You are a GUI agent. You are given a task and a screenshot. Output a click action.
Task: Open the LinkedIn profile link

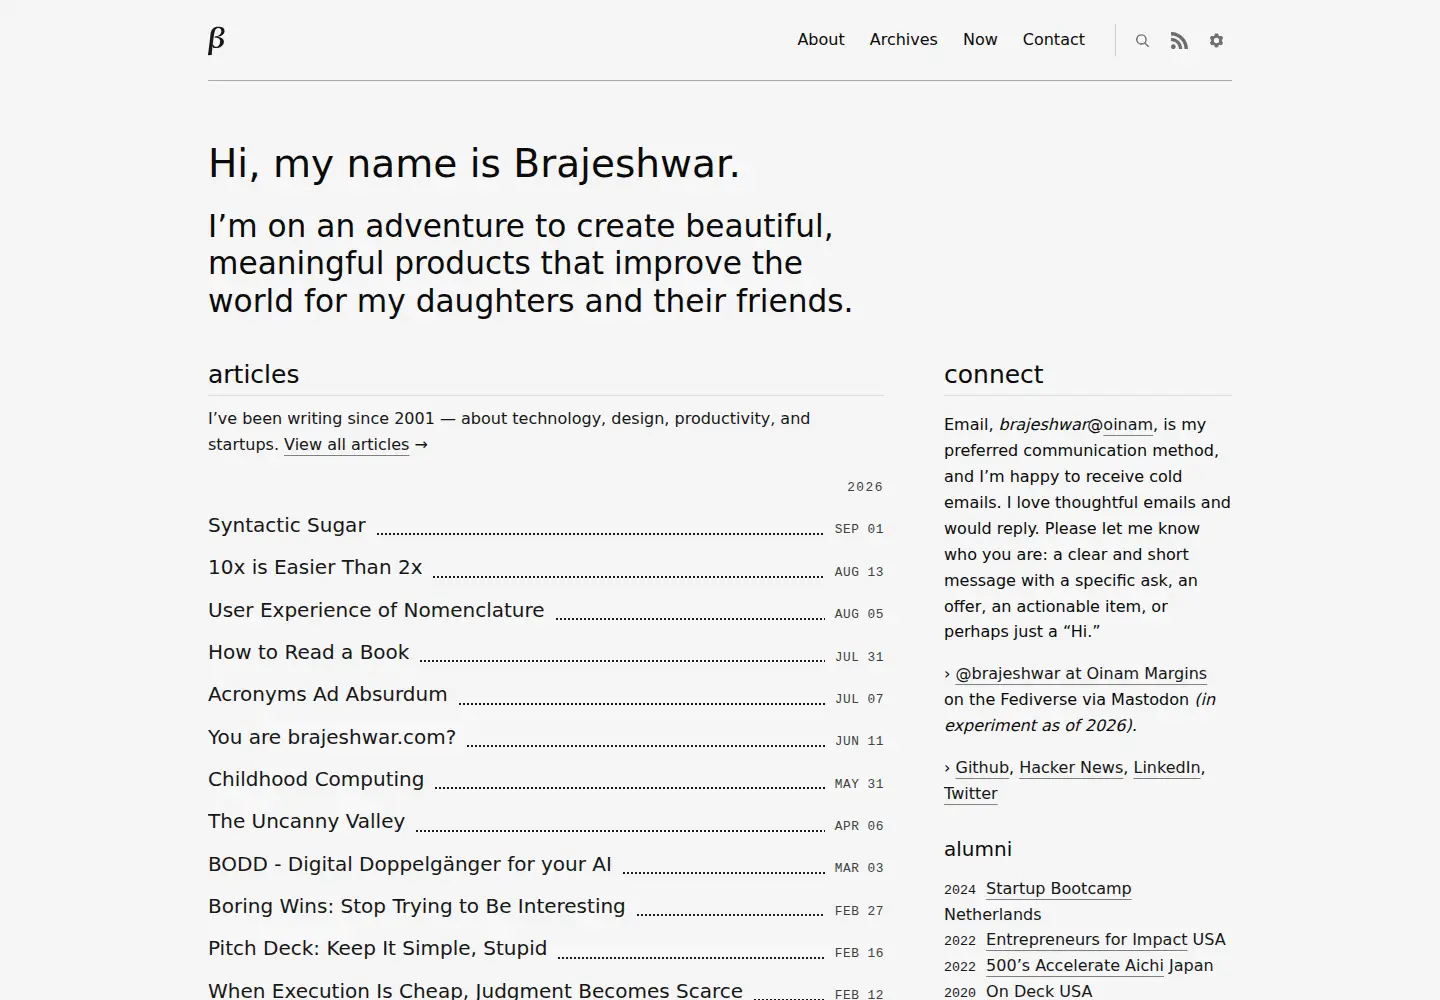tap(1166, 768)
